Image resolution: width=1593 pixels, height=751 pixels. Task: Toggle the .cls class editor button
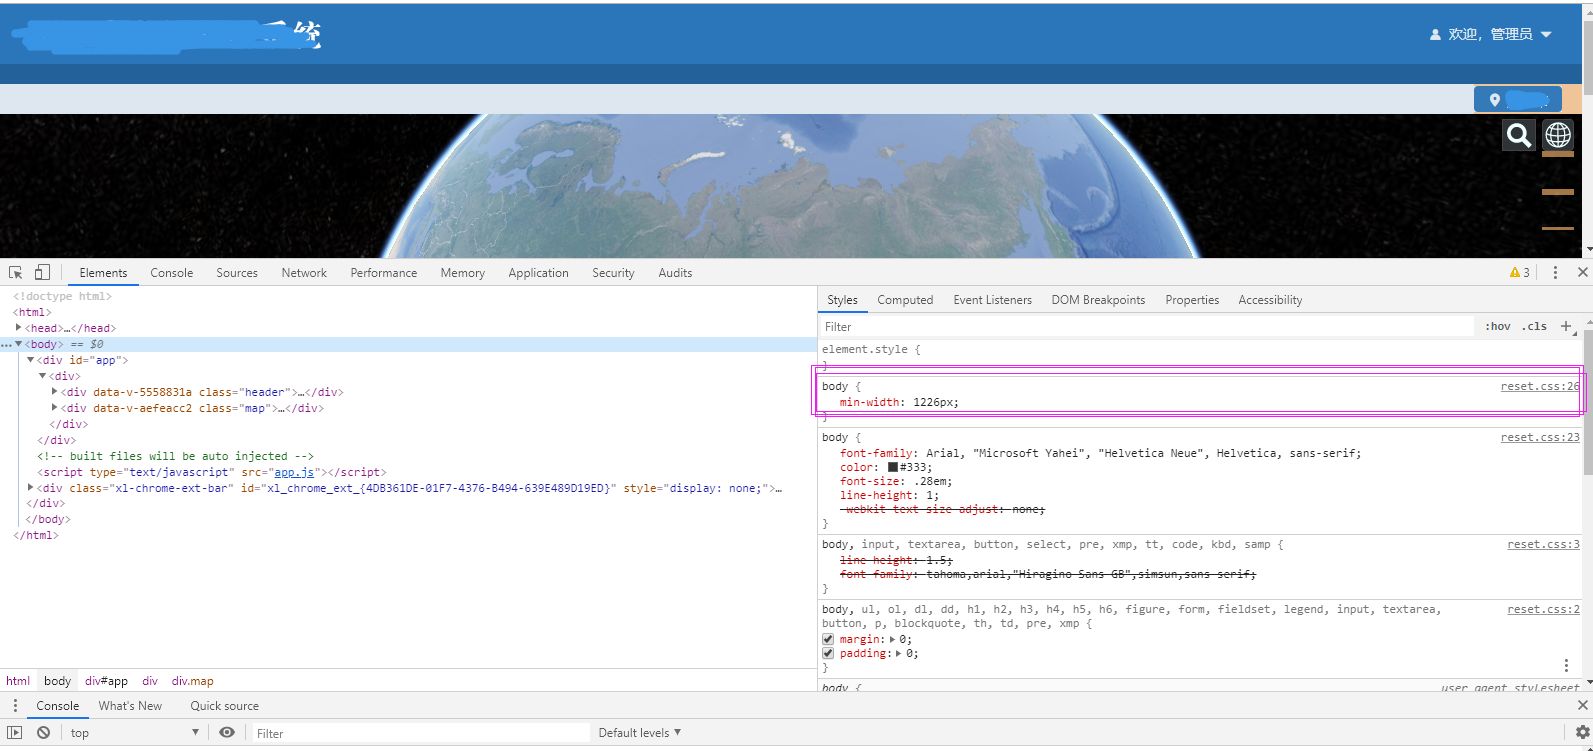tap(1534, 326)
